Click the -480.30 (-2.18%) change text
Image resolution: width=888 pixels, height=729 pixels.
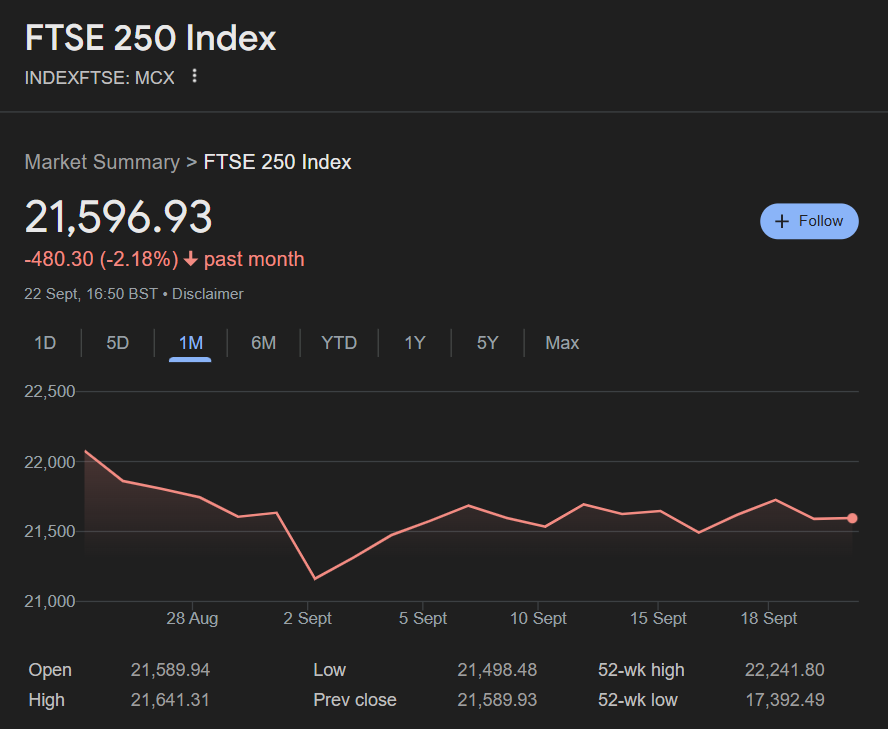point(101,259)
